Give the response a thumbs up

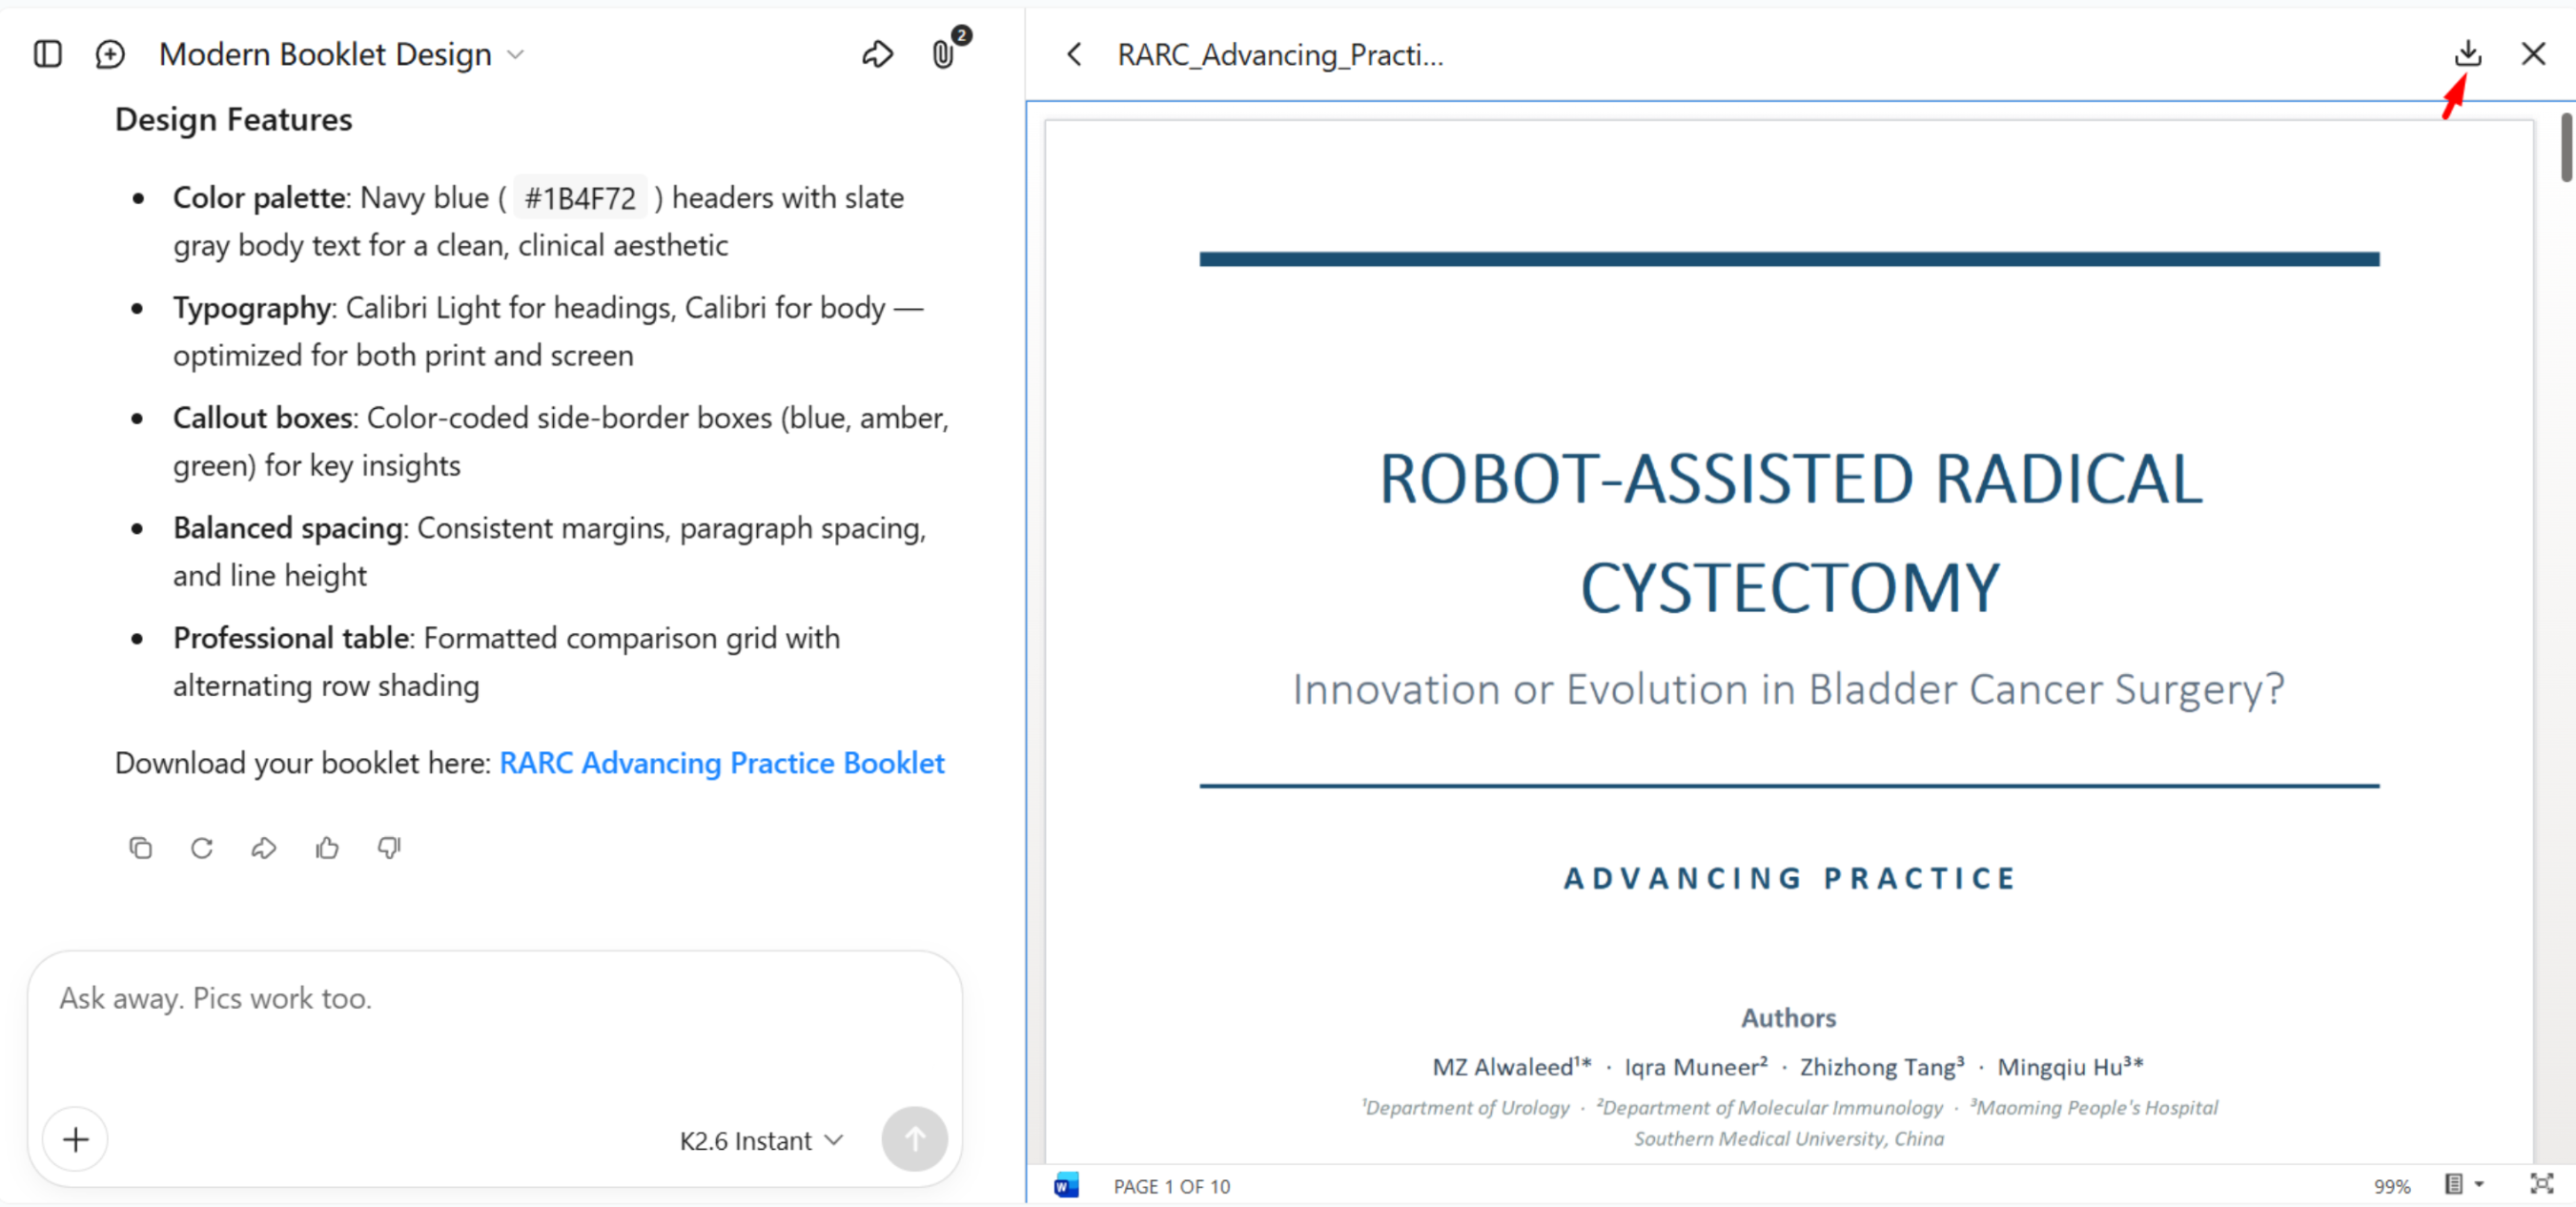click(x=327, y=848)
